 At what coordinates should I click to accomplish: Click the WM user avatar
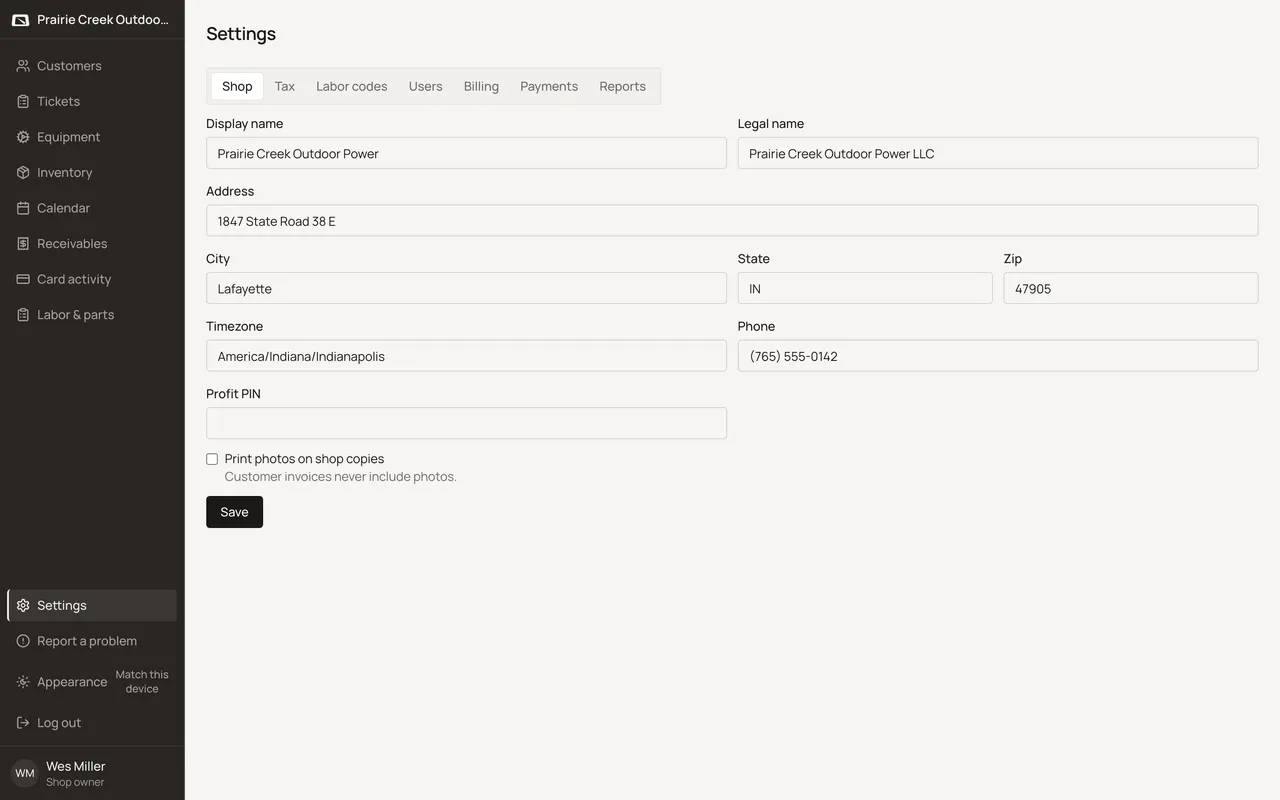tap(25, 773)
